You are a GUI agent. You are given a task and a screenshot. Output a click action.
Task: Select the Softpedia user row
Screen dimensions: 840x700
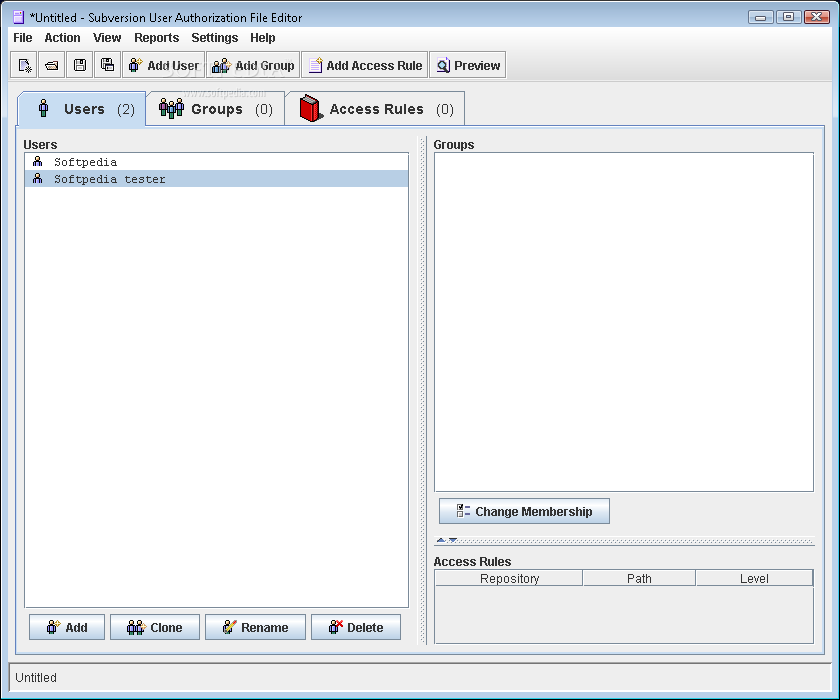coord(216,162)
